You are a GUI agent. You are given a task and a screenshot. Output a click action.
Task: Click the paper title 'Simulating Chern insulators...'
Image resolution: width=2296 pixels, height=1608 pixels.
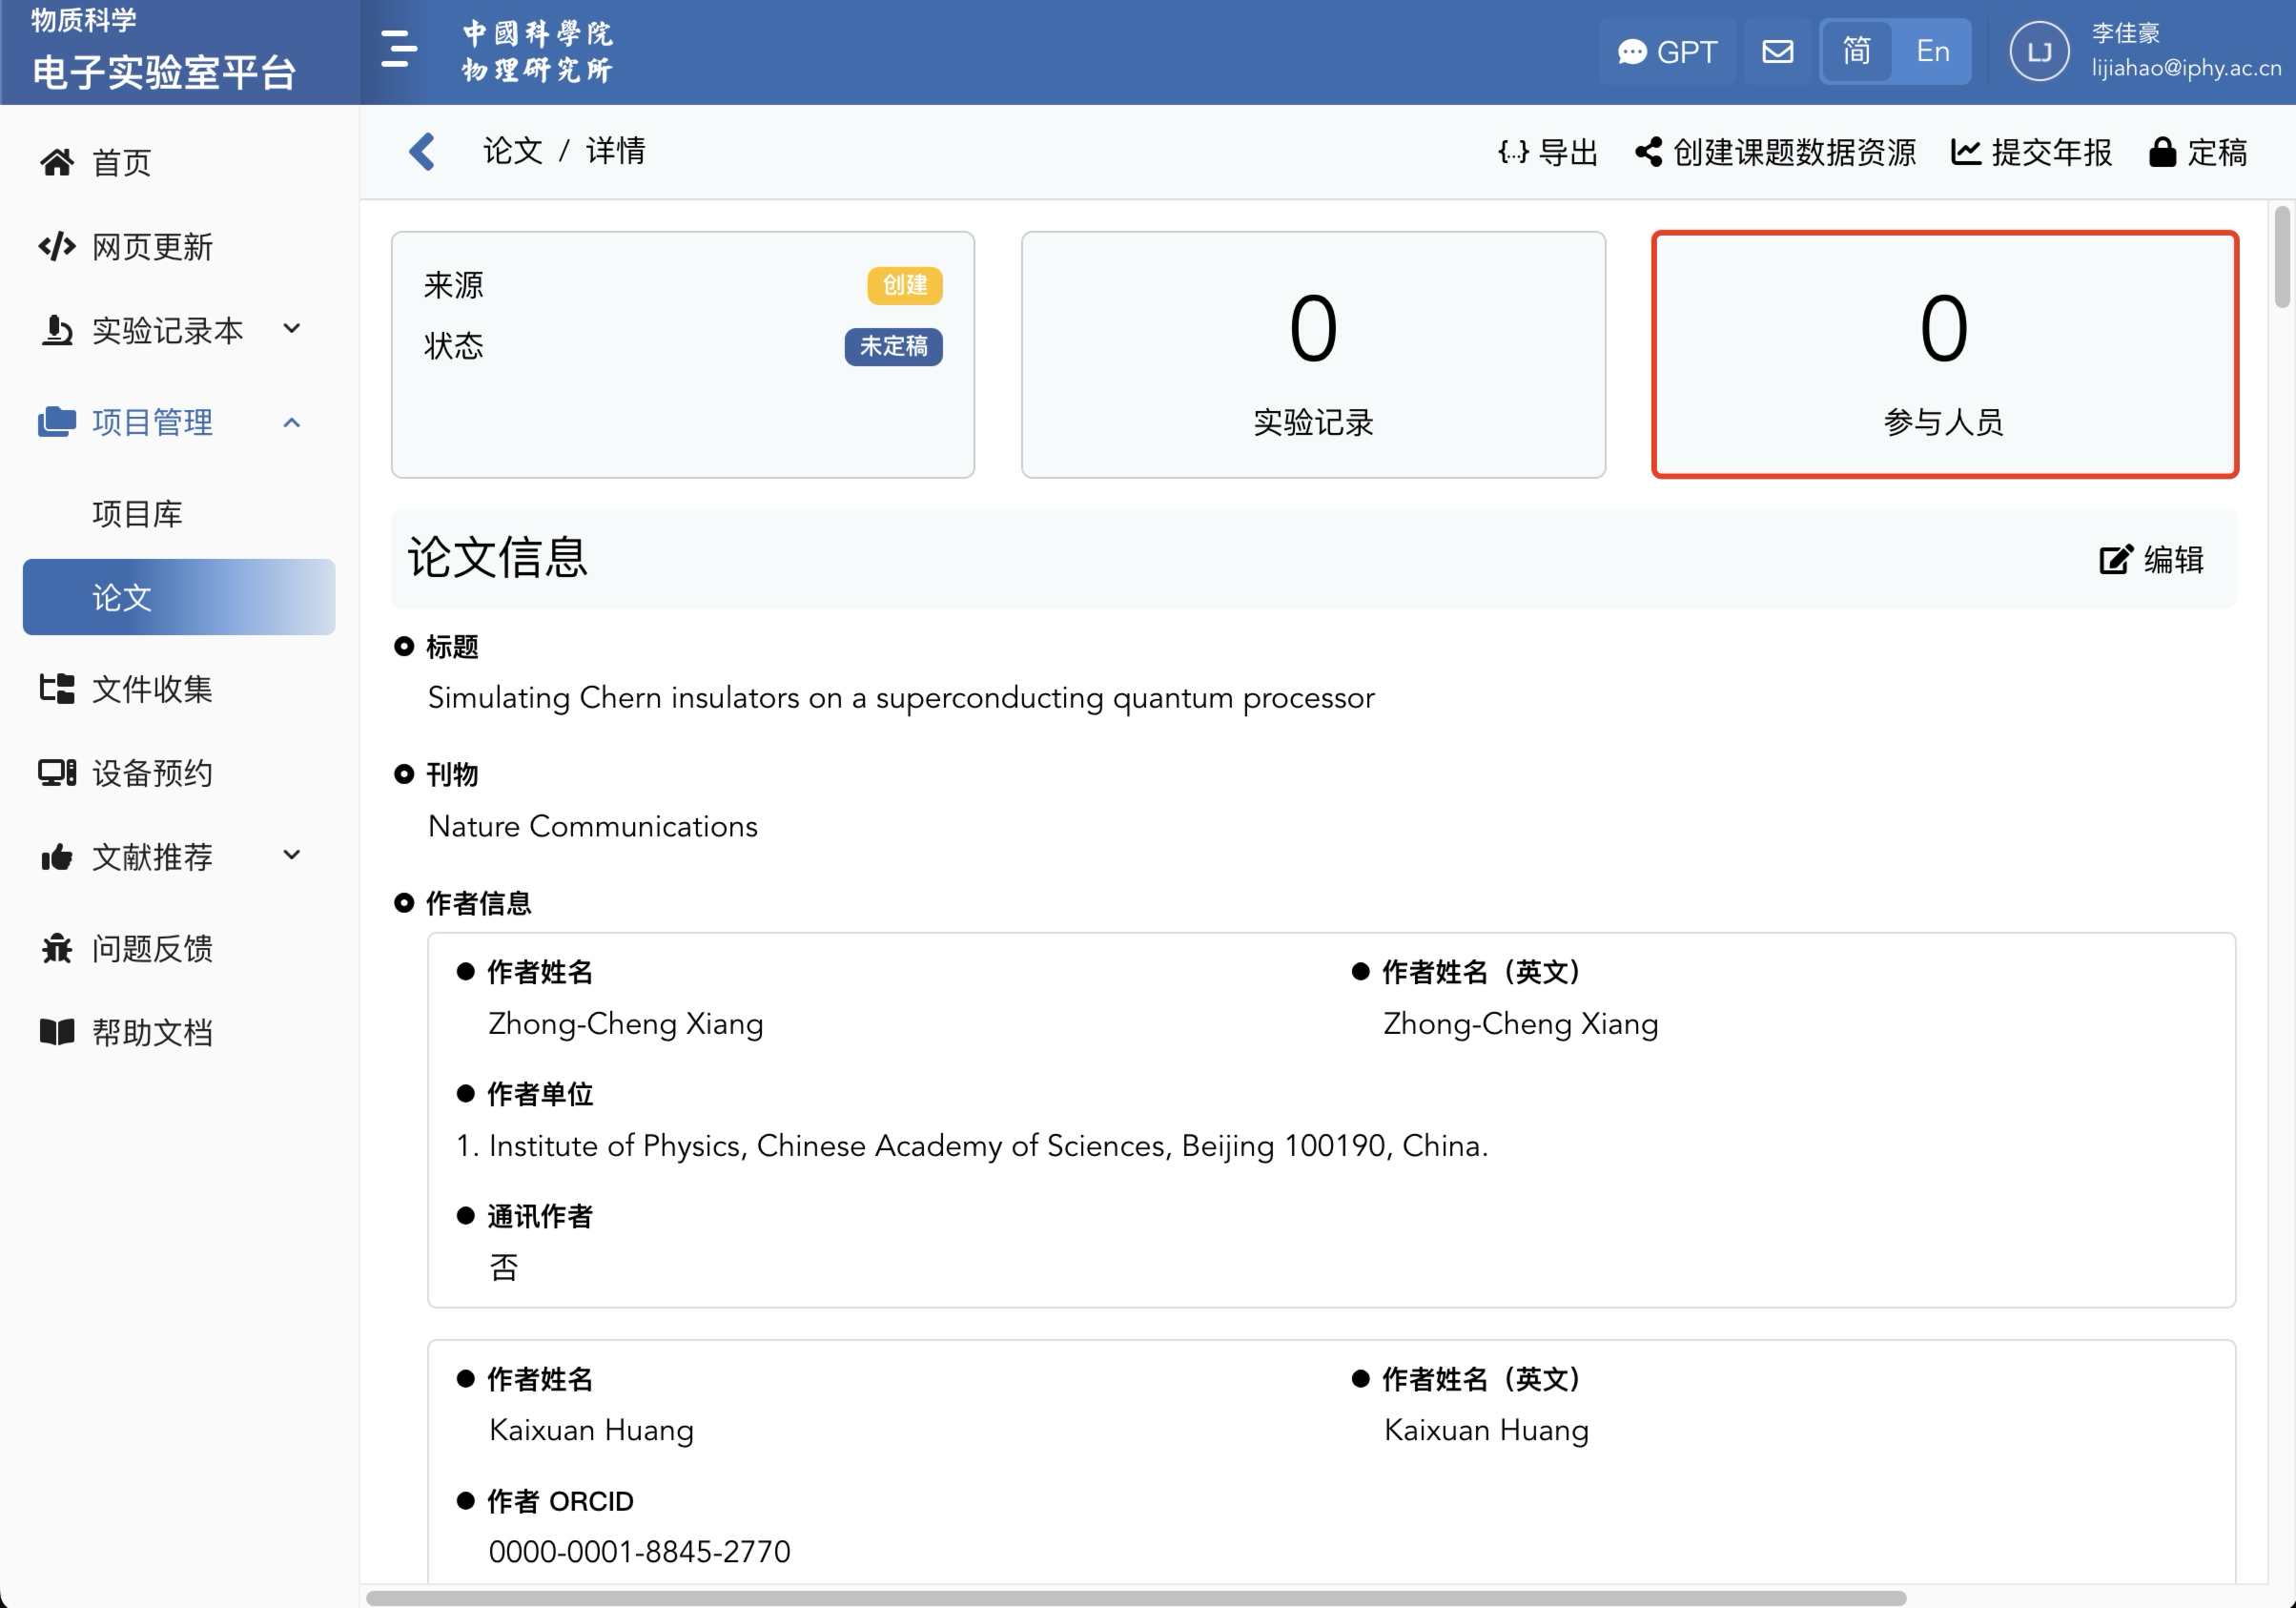coord(901,697)
